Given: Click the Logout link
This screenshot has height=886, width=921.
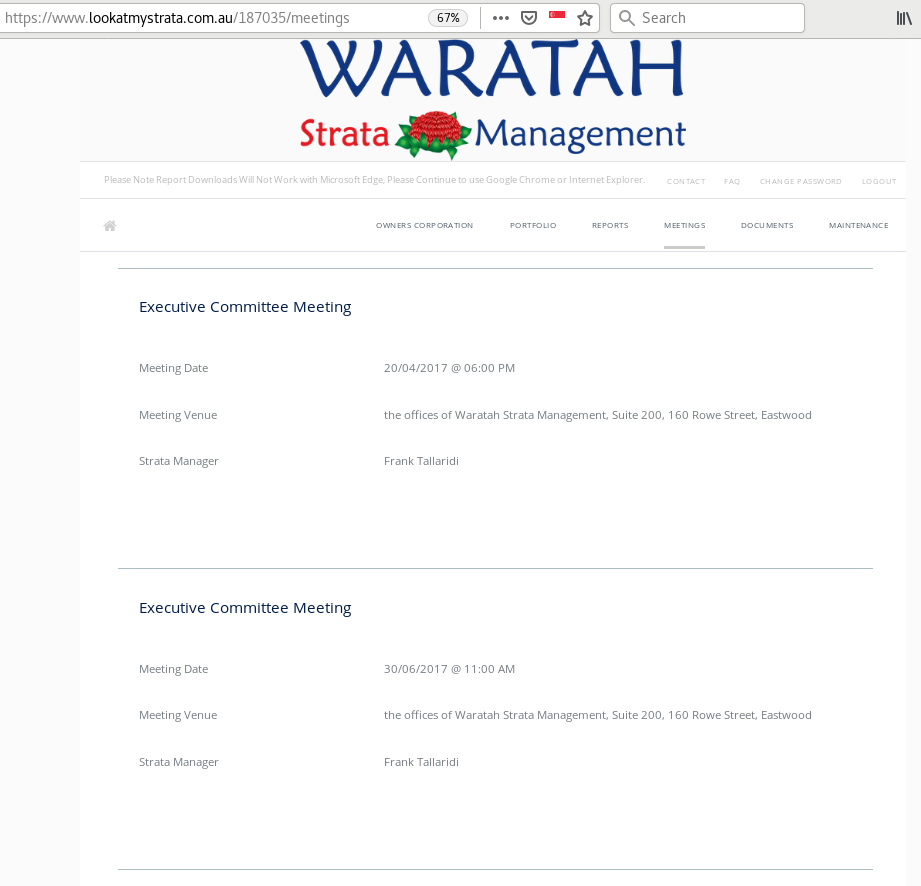Looking at the screenshot, I should [879, 182].
